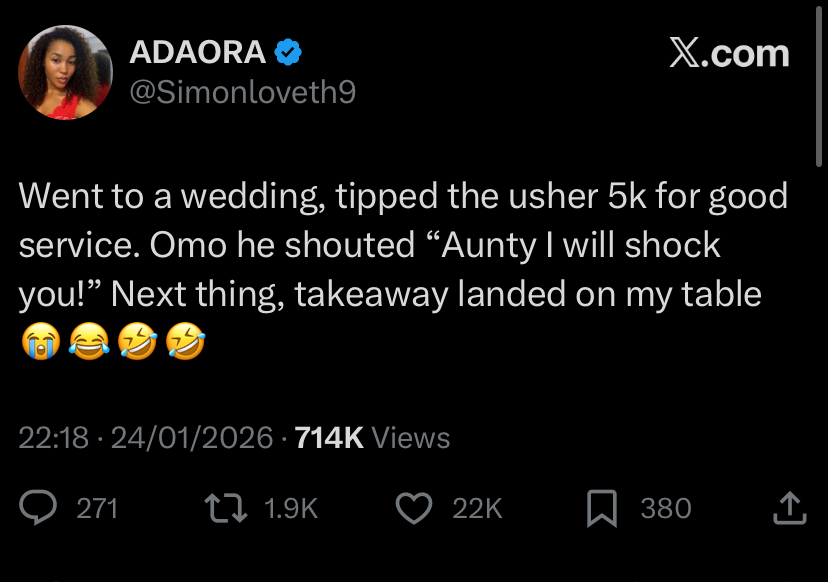The image size is (828, 582).
Task: Click the X.com logo
Action: coord(732,53)
